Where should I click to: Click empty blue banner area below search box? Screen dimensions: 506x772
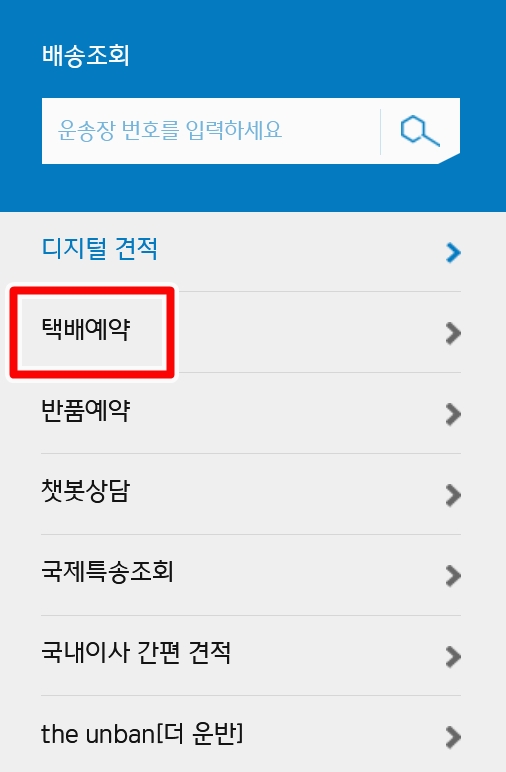pos(253,188)
